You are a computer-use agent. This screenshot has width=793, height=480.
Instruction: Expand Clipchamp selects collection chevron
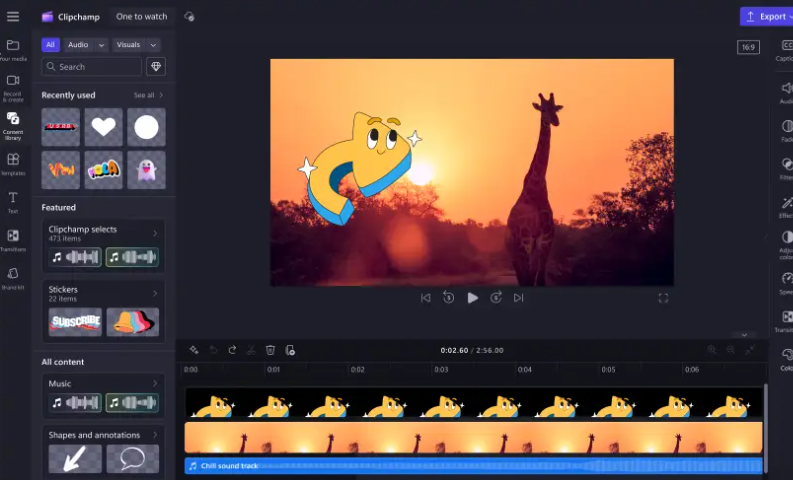pyautogui.click(x=155, y=233)
